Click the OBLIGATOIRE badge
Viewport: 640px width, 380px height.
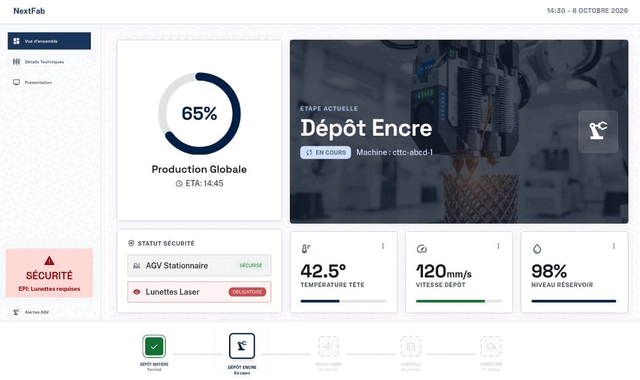click(247, 292)
